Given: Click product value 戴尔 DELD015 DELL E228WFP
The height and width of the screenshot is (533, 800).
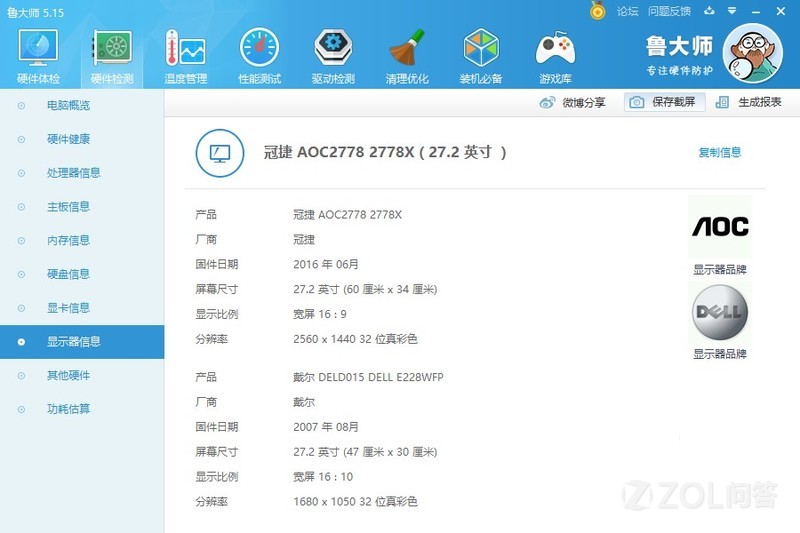Looking at the screenshot, I should 368,377.
